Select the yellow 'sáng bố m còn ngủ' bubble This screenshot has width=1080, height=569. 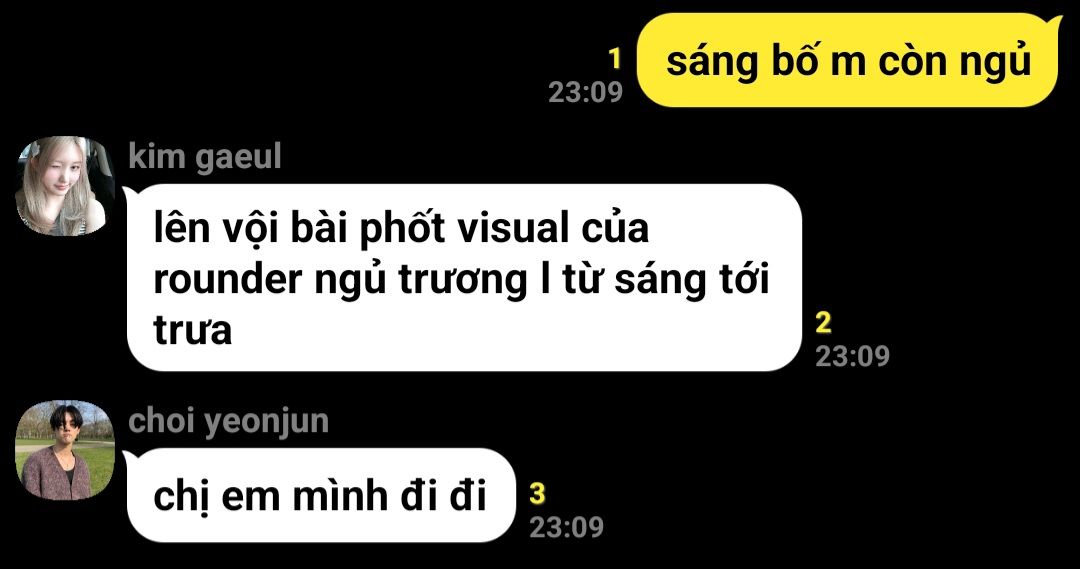(x=849, y=61)
